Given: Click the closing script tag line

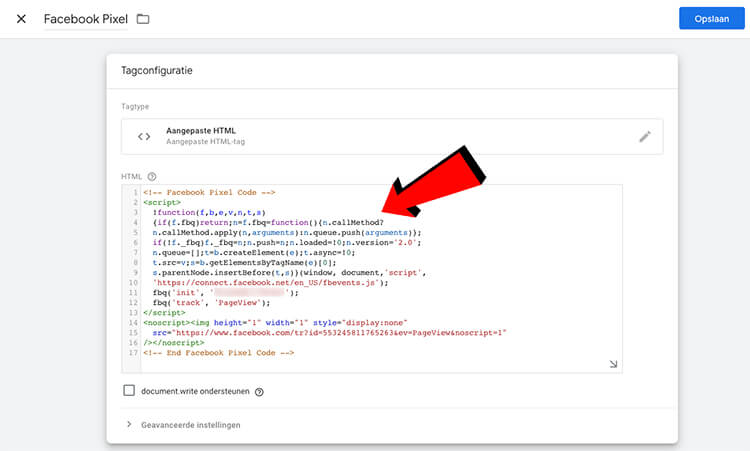Looking at the screenshot, I should [164, 313].
